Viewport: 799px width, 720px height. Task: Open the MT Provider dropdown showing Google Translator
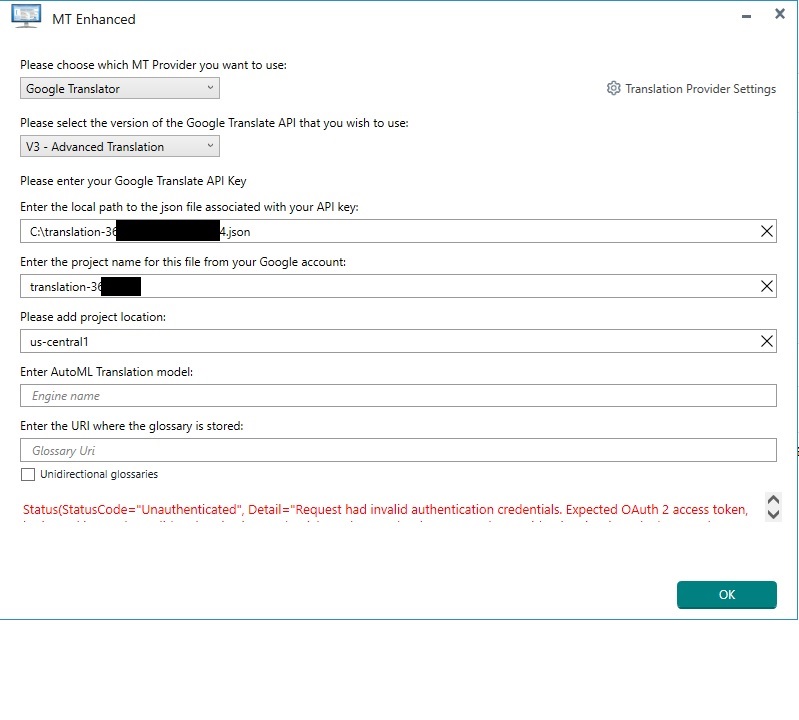click(x=120, y=88)
